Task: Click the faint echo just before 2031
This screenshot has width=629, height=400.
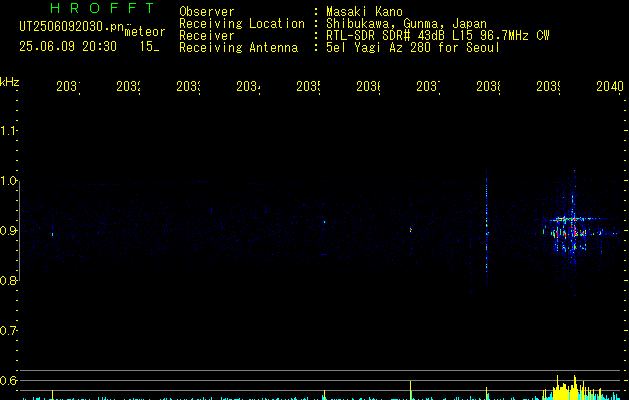Action: click(52, 234)
